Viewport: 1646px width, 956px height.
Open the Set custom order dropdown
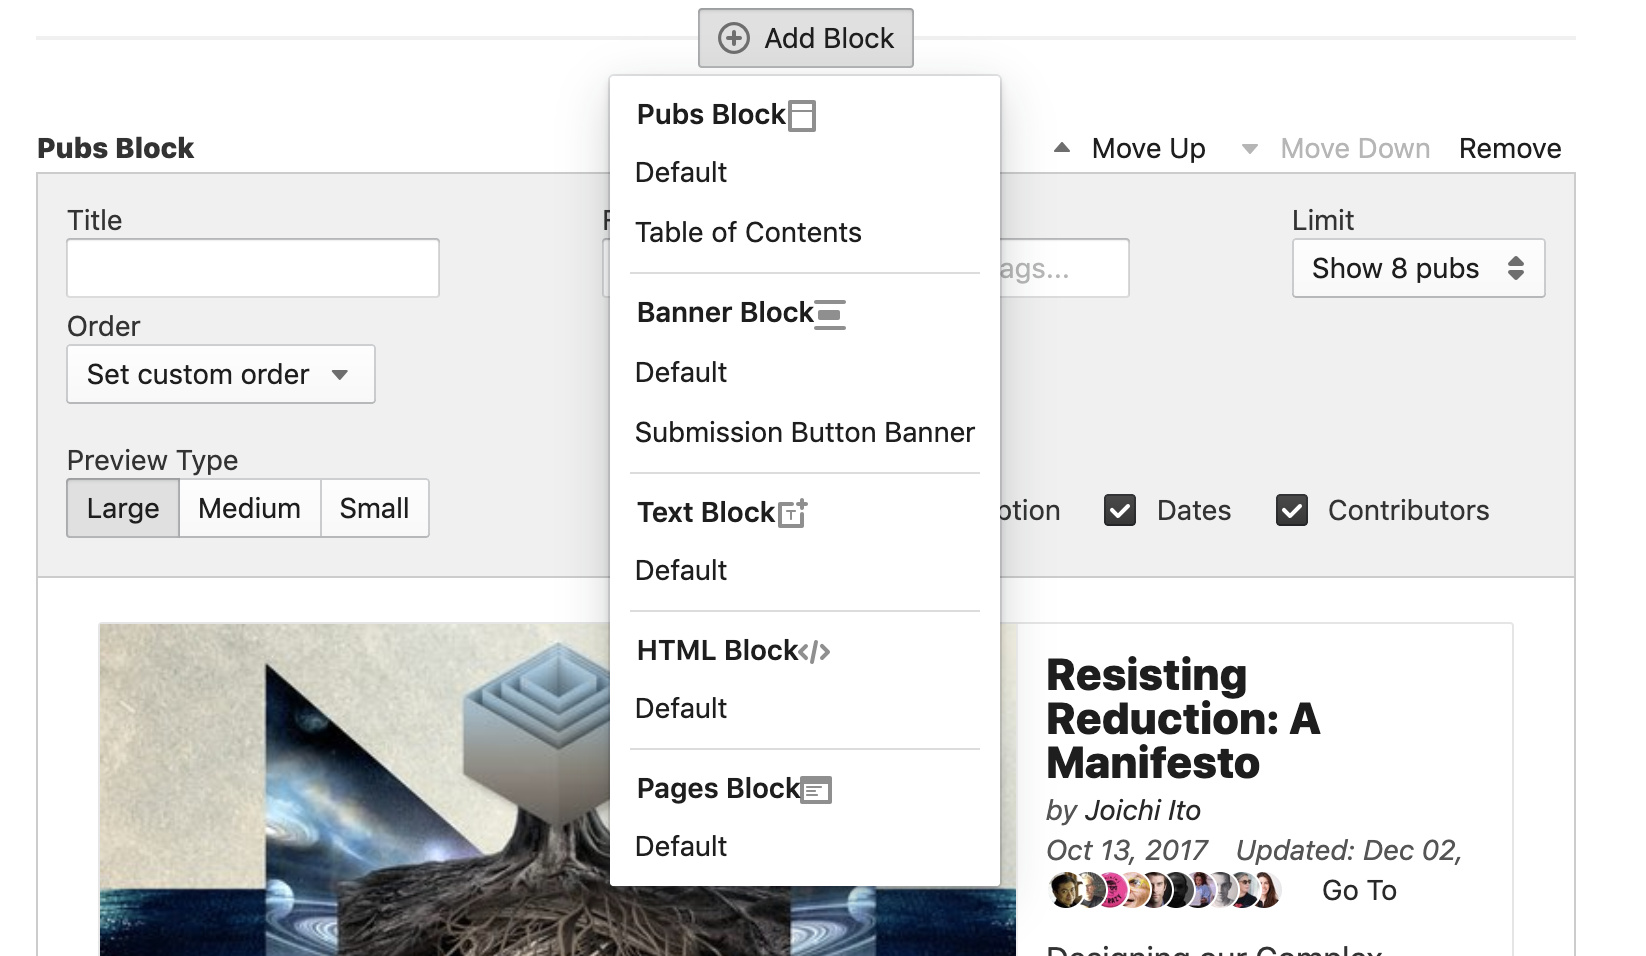(220, 374)
